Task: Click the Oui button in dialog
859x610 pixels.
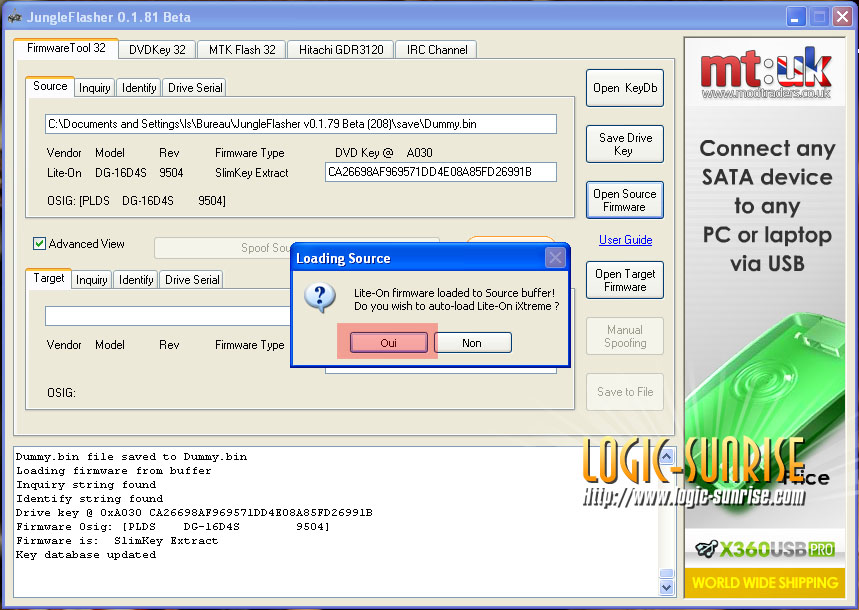Action: (x=388, y=343)
